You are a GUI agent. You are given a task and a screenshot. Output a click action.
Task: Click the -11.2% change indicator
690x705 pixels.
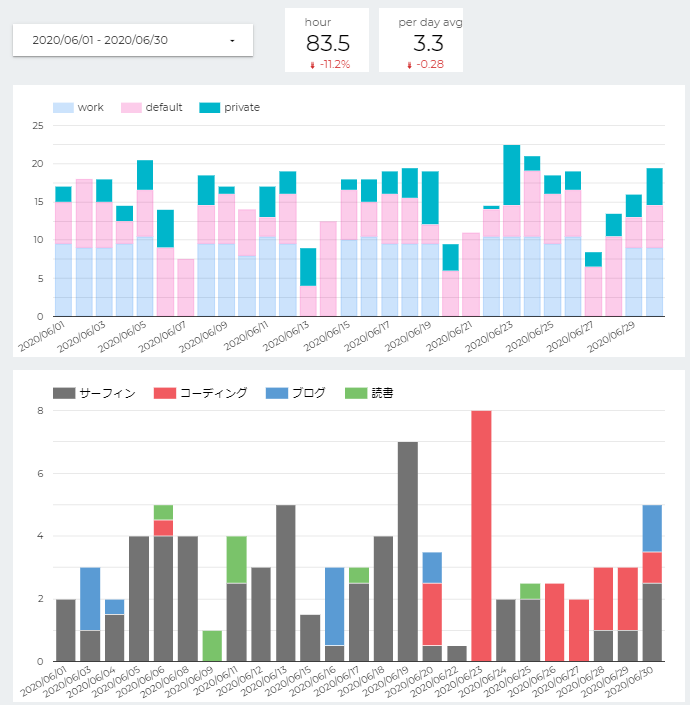click(335, 64)
